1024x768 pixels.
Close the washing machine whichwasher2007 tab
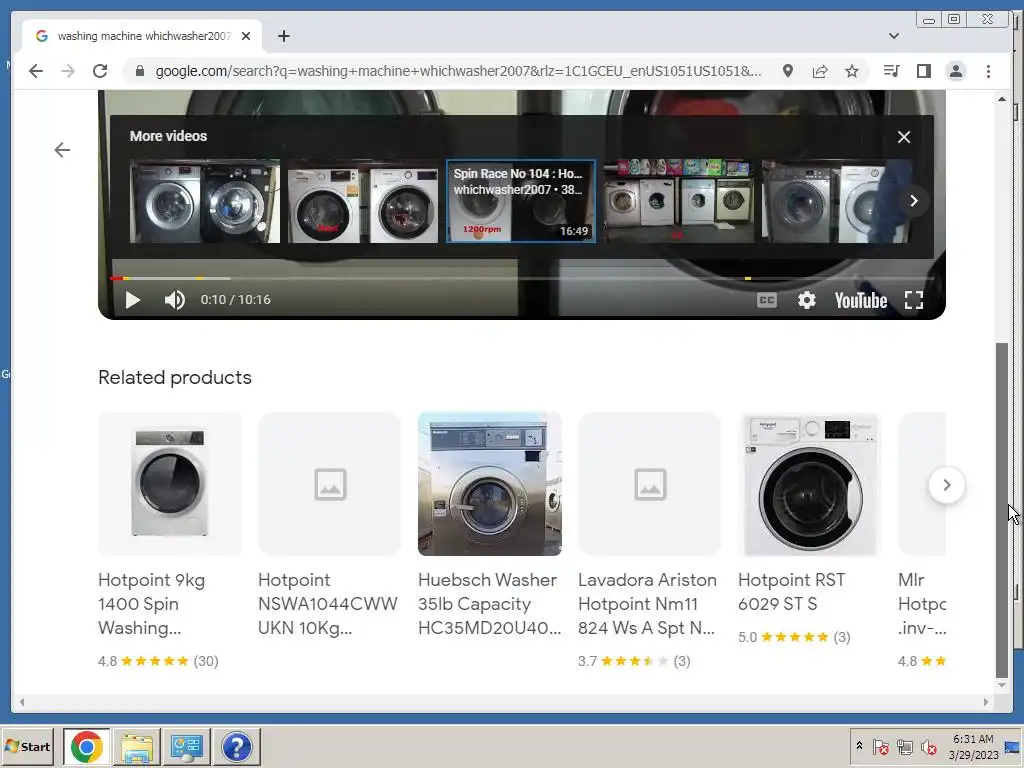click(x=246, y=36)
